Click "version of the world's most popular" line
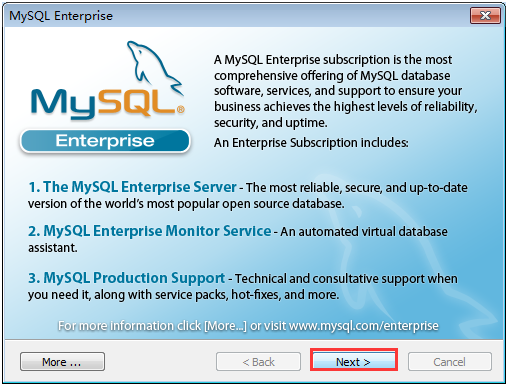Image resolution: width=508 pixels, height=386 pixels. (186, 204)
